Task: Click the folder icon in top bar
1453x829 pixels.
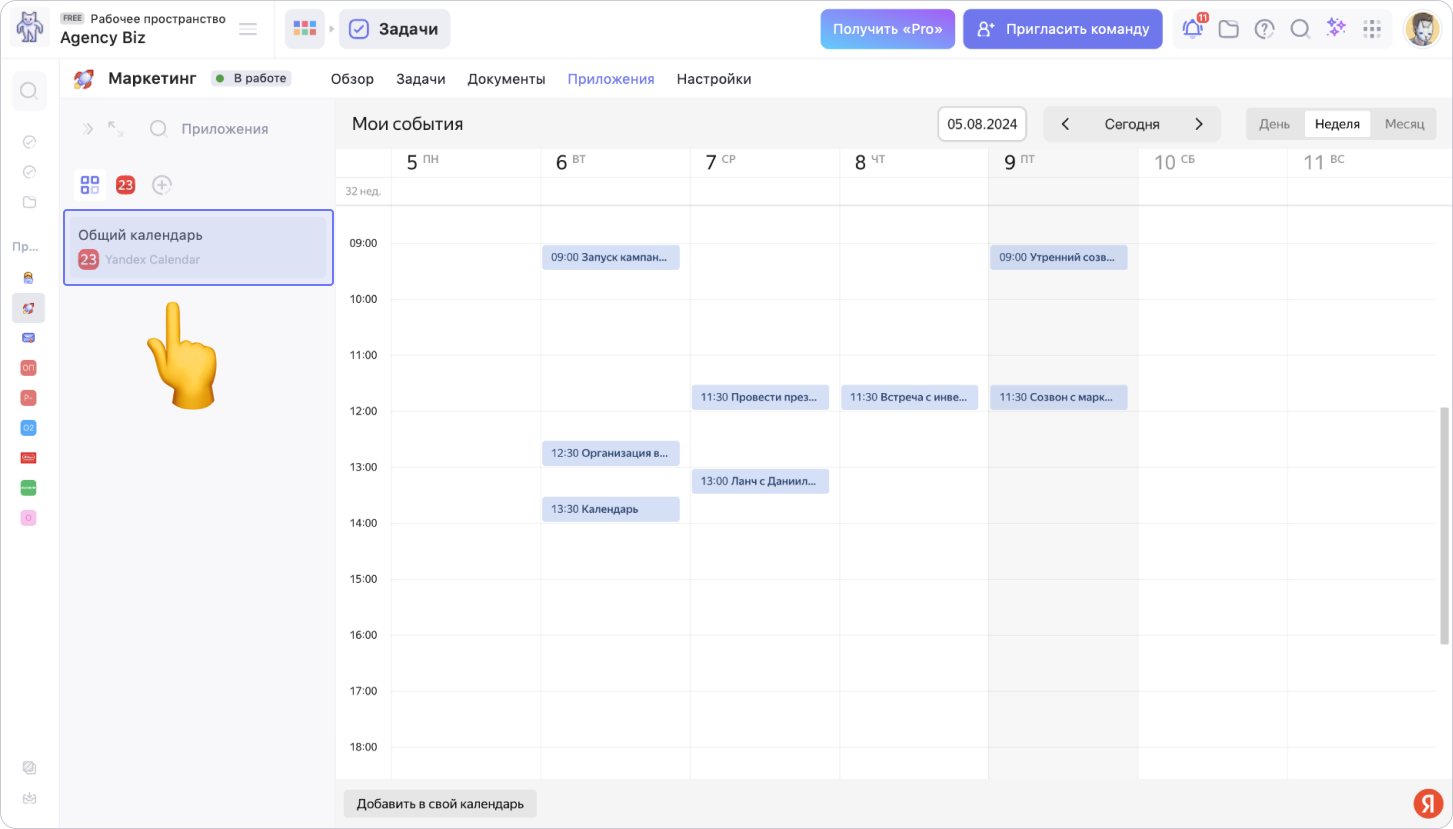Action: click(x=1228, y=29)
